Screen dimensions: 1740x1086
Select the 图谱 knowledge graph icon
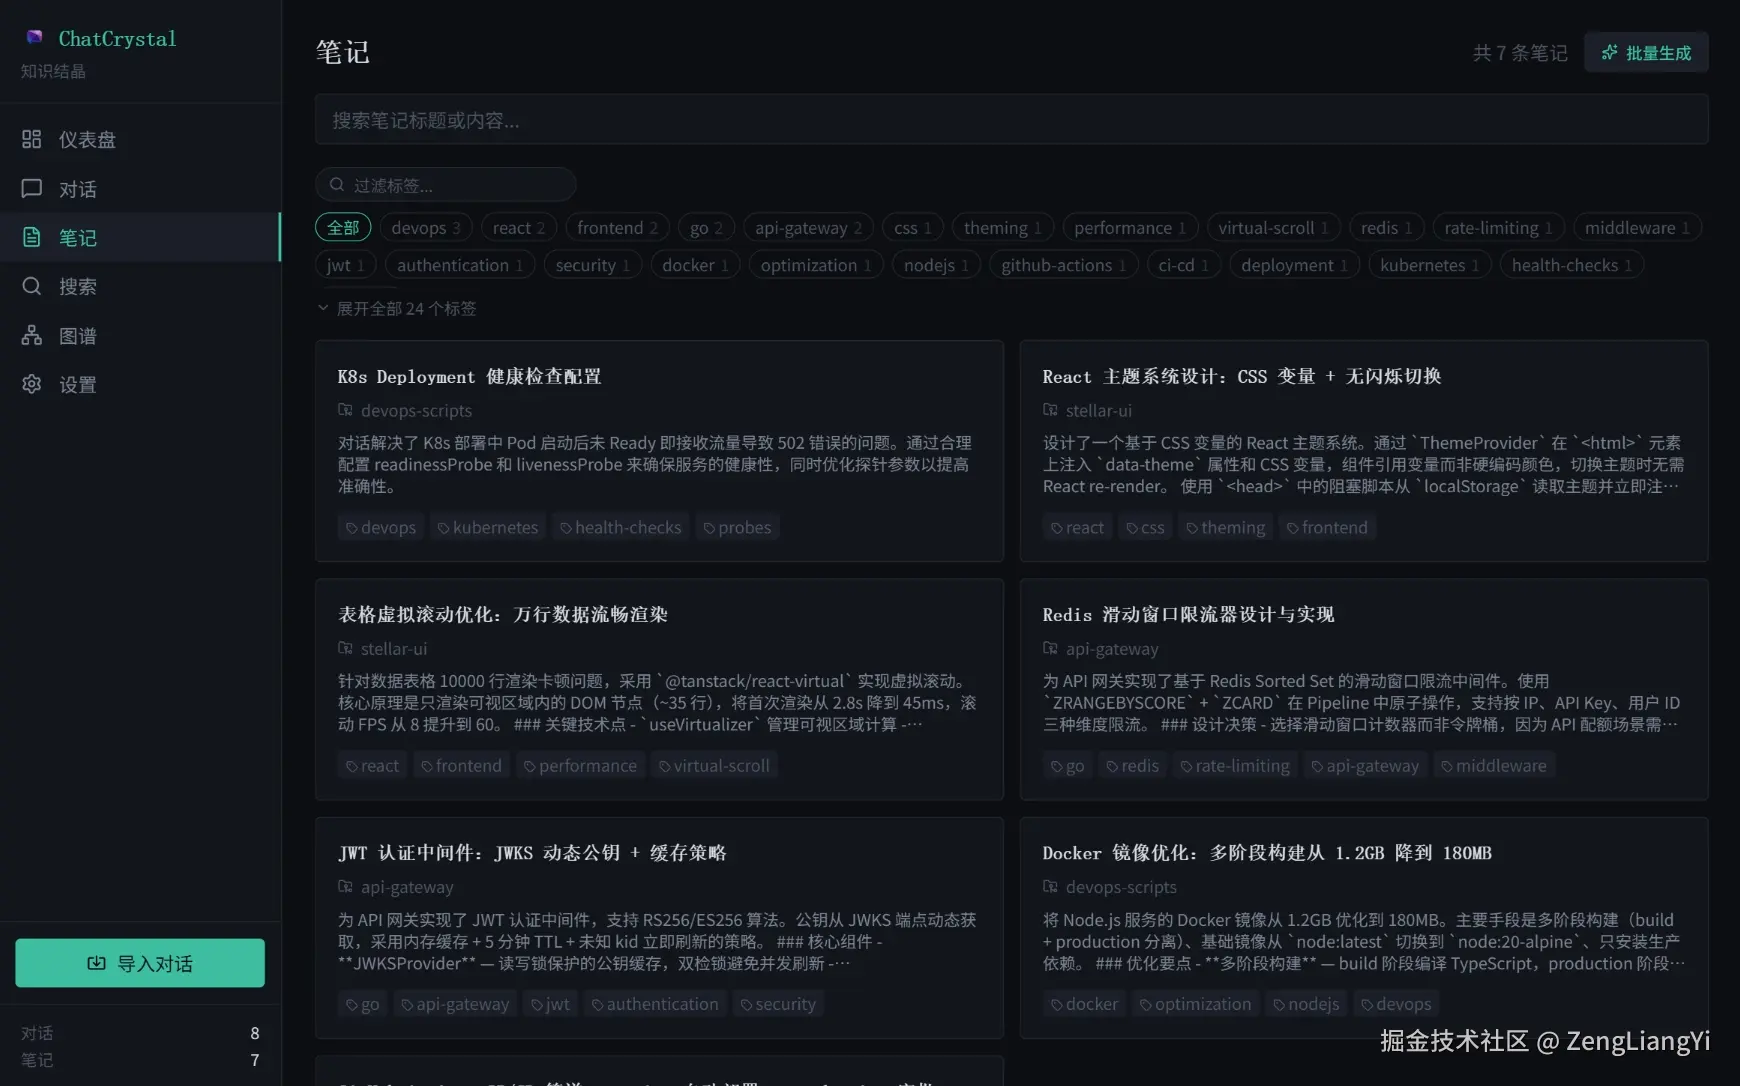[x=31, y=335]
